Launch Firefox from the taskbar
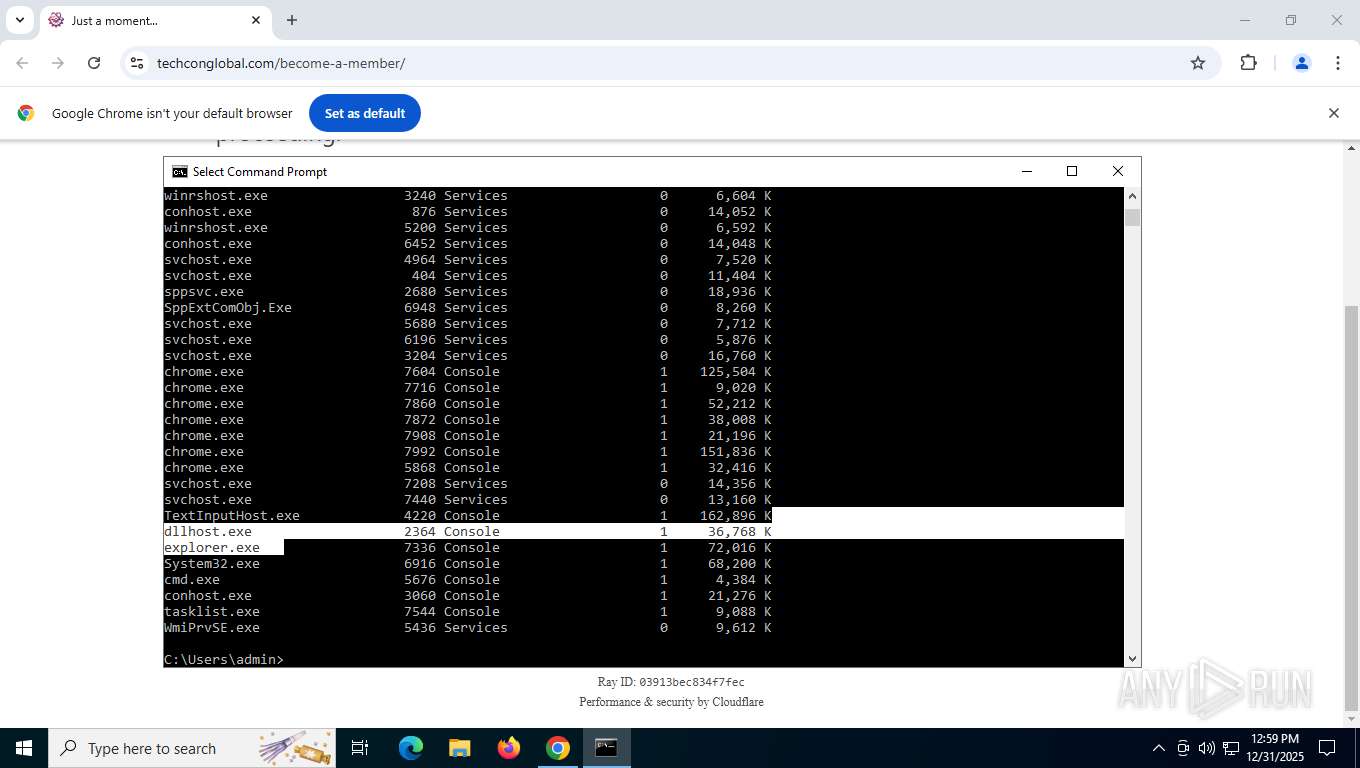Image resolution: width=1360 pixels, height=768 pixels. tap(509, 748)
